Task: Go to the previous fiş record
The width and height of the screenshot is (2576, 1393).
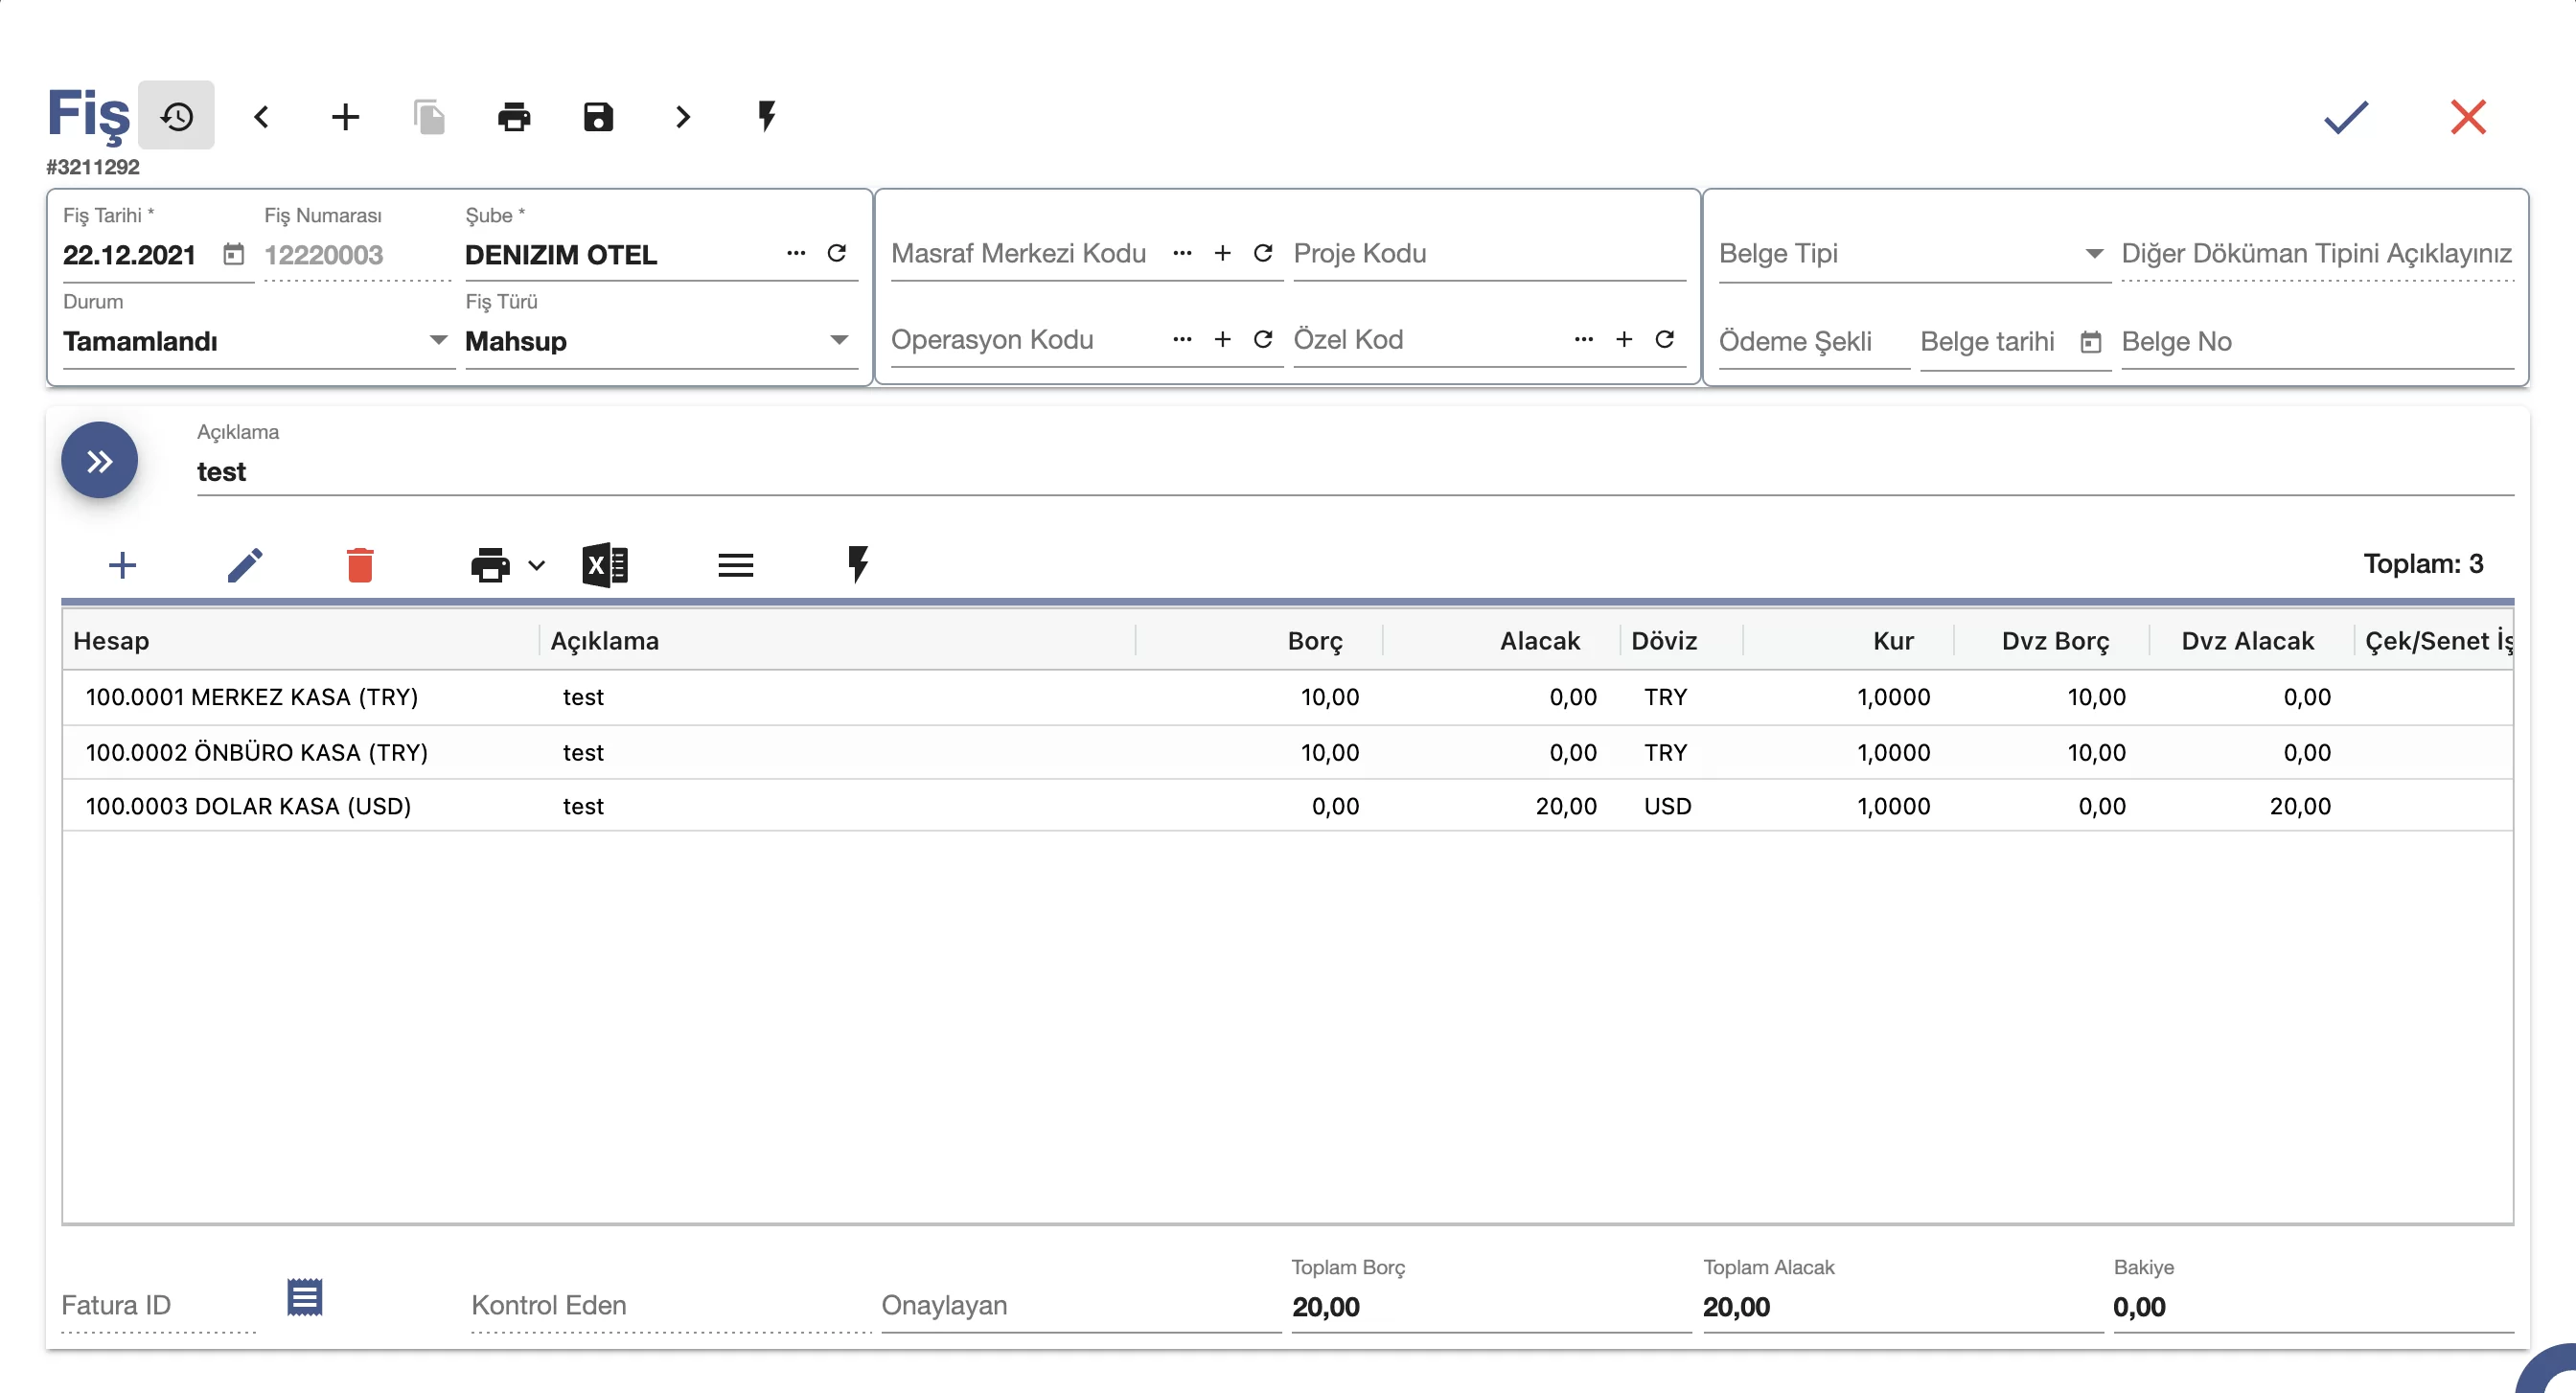Action: 261,117
